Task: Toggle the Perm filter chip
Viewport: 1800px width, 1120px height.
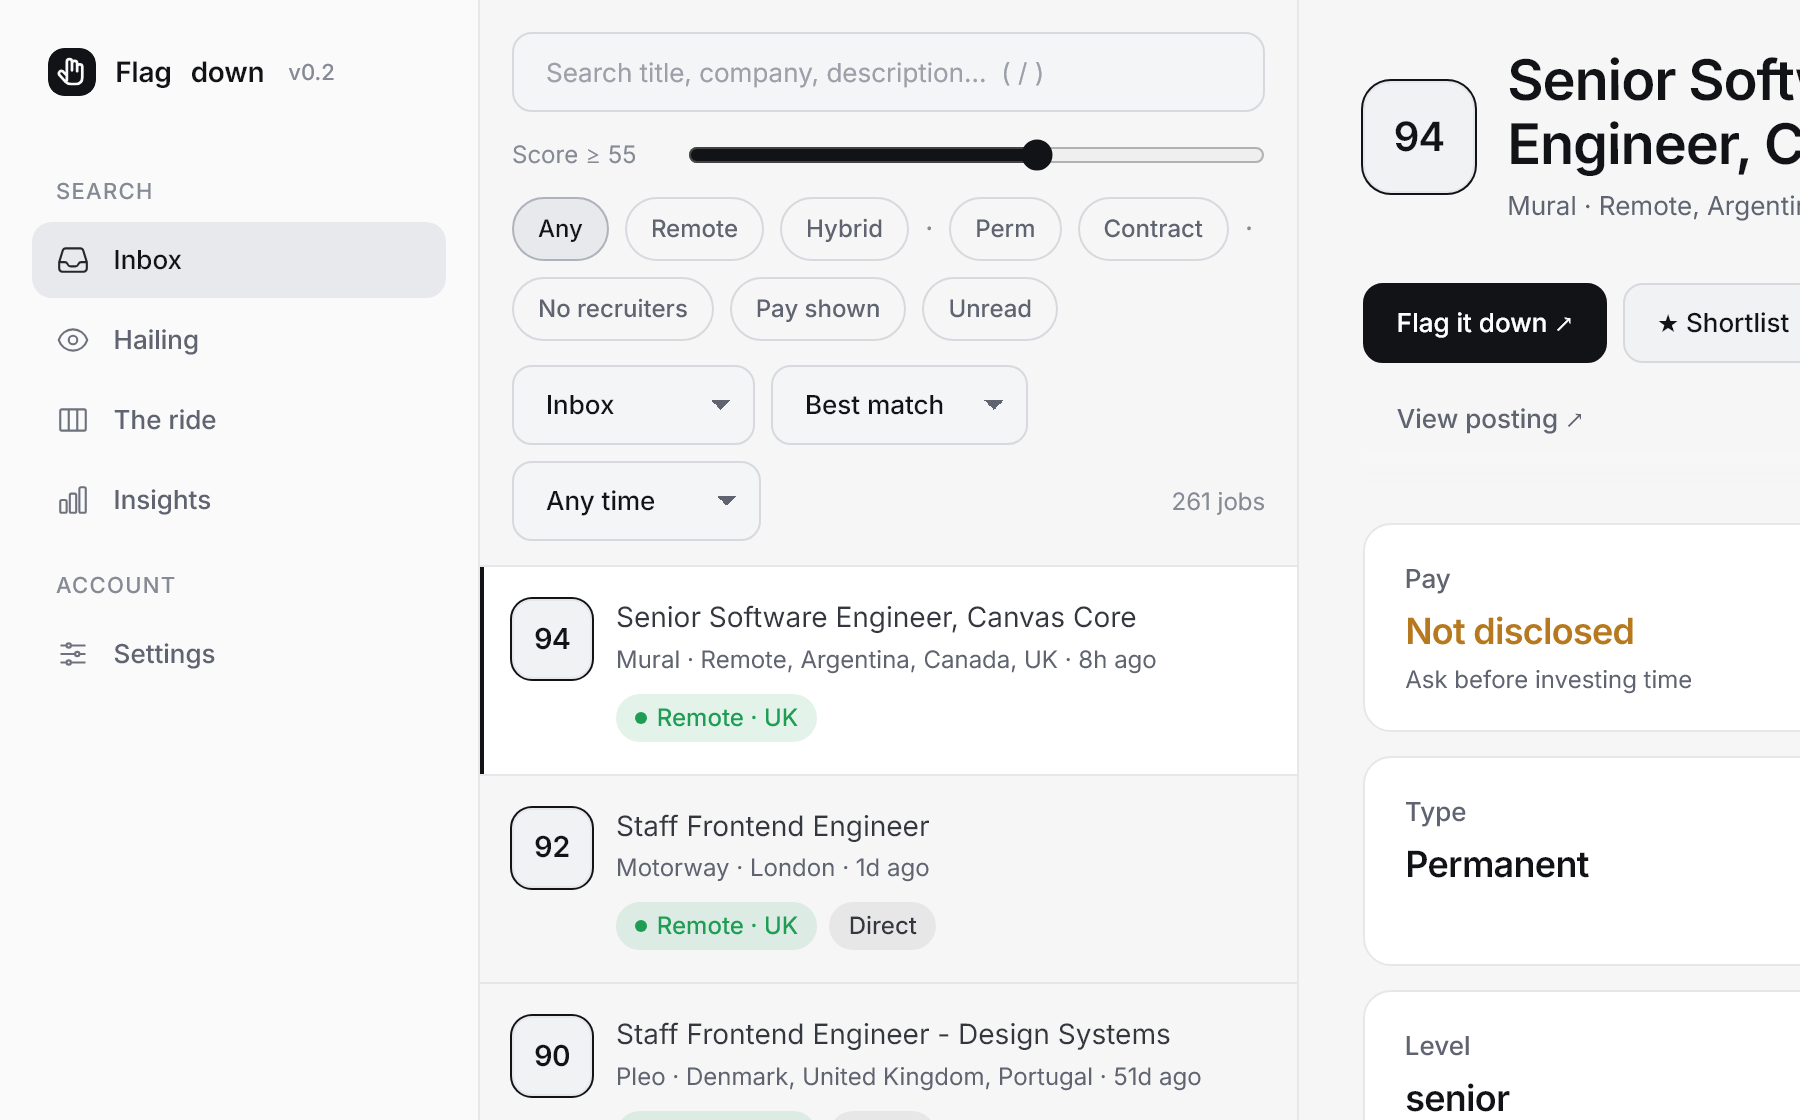Action: pos(1005,229)
